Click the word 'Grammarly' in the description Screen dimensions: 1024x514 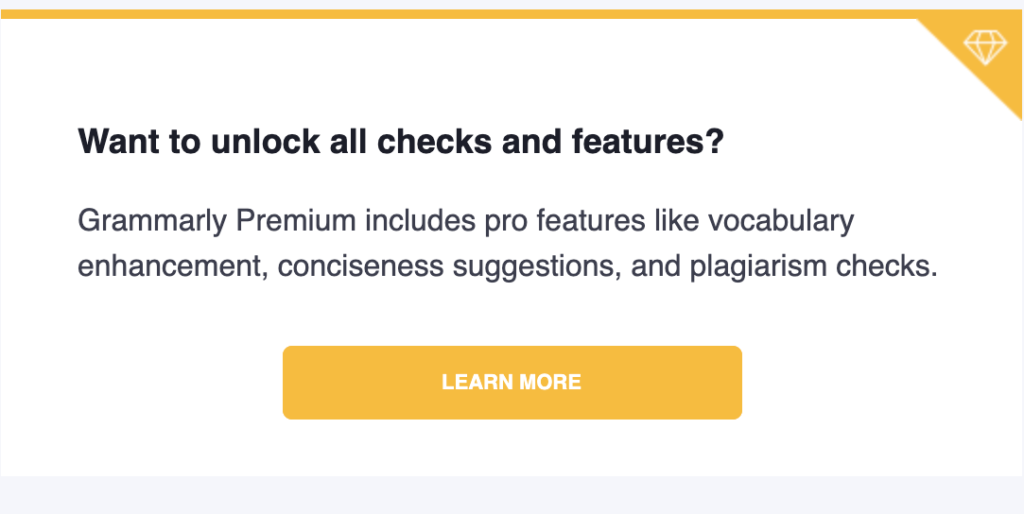[153, 222]
